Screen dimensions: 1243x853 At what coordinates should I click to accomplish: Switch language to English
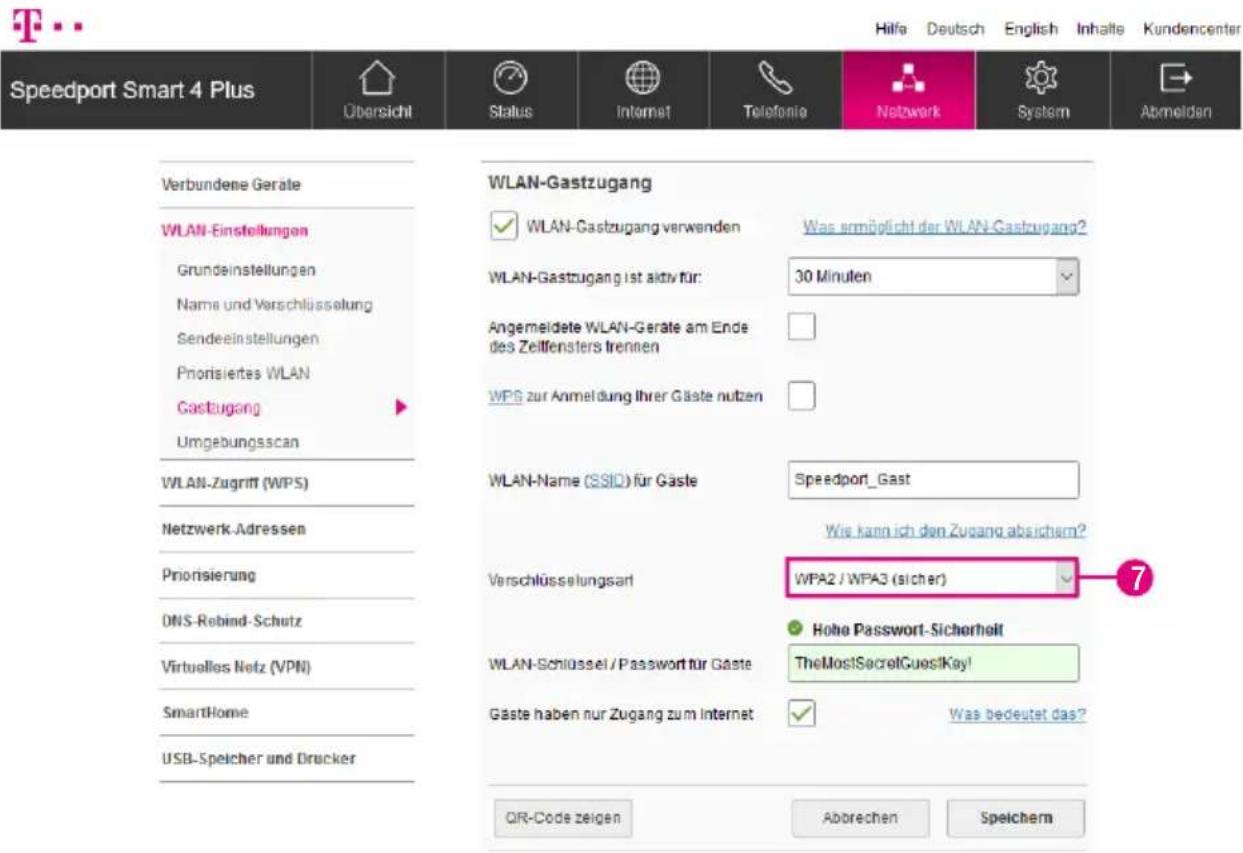pyautogui.click(x=1030, y=29)
